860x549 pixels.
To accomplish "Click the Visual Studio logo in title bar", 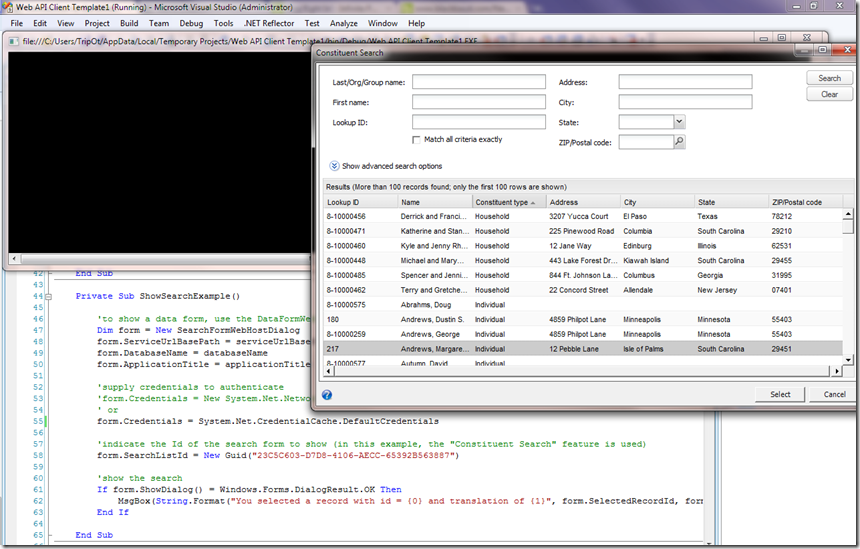I will (x=8, y=7).
